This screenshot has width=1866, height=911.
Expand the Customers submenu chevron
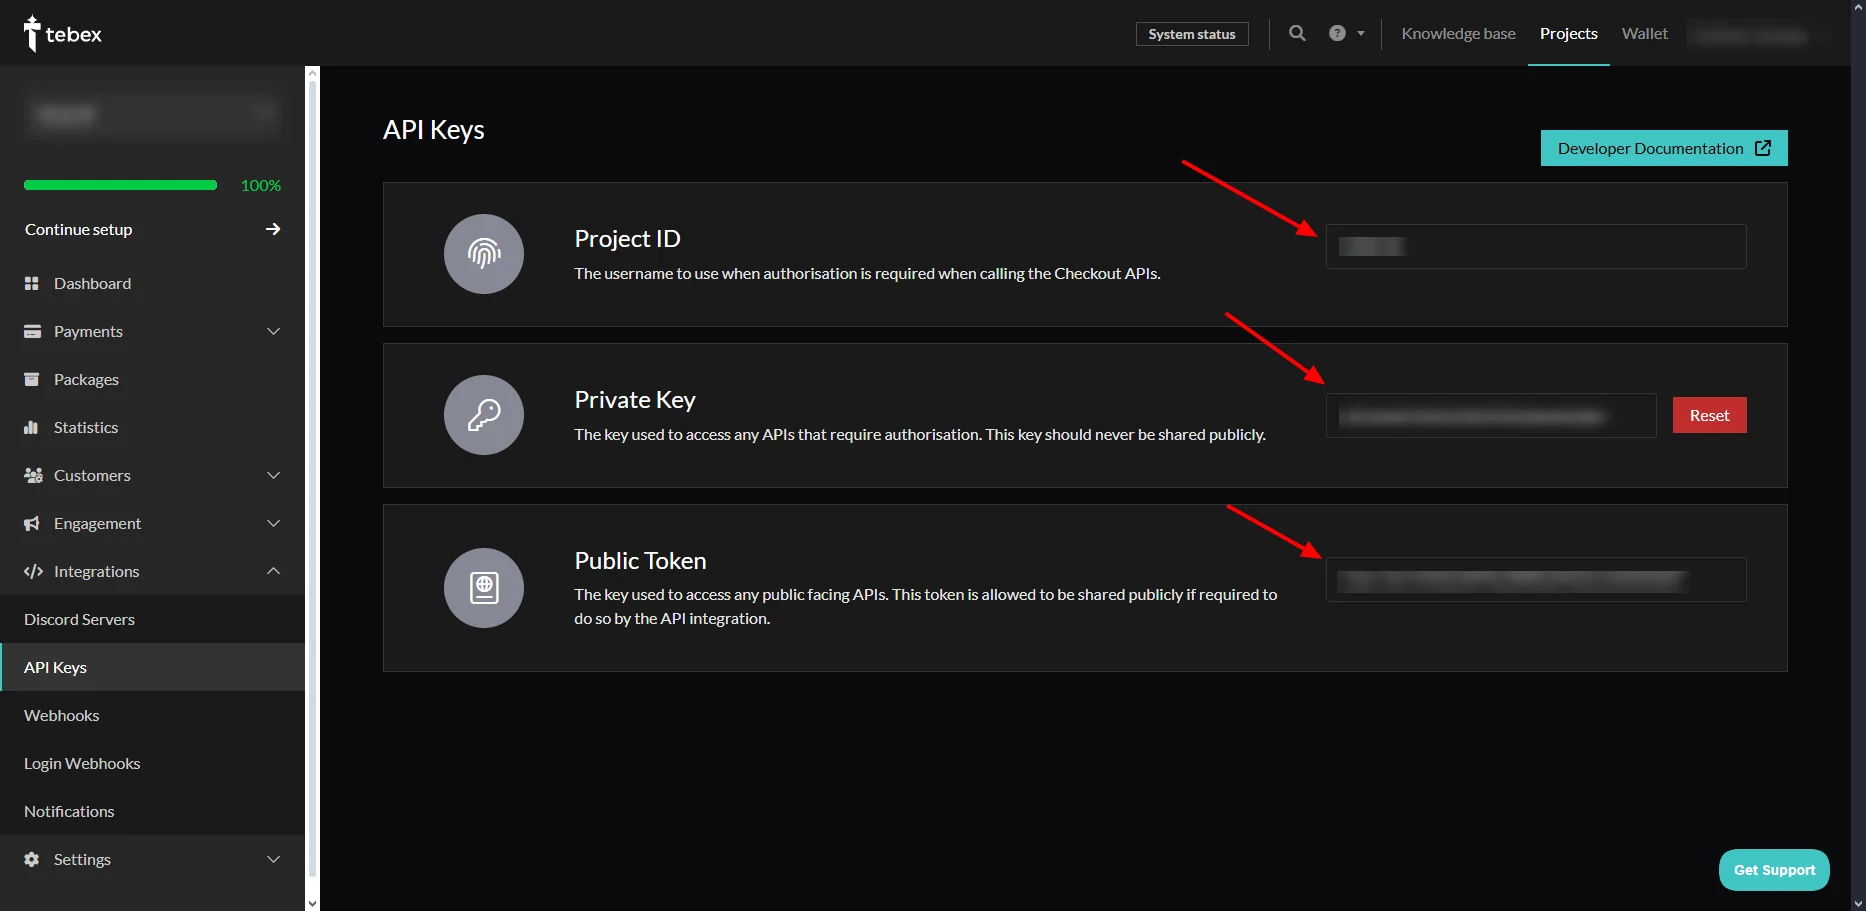tap(273, 476)
